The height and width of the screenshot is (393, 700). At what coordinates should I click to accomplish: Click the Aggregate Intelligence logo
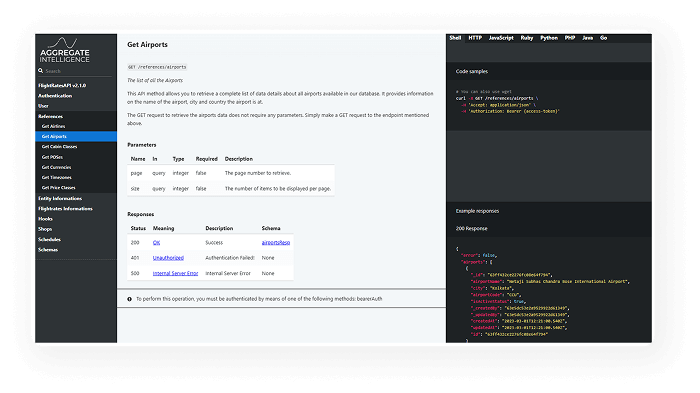tap(65, 50)
